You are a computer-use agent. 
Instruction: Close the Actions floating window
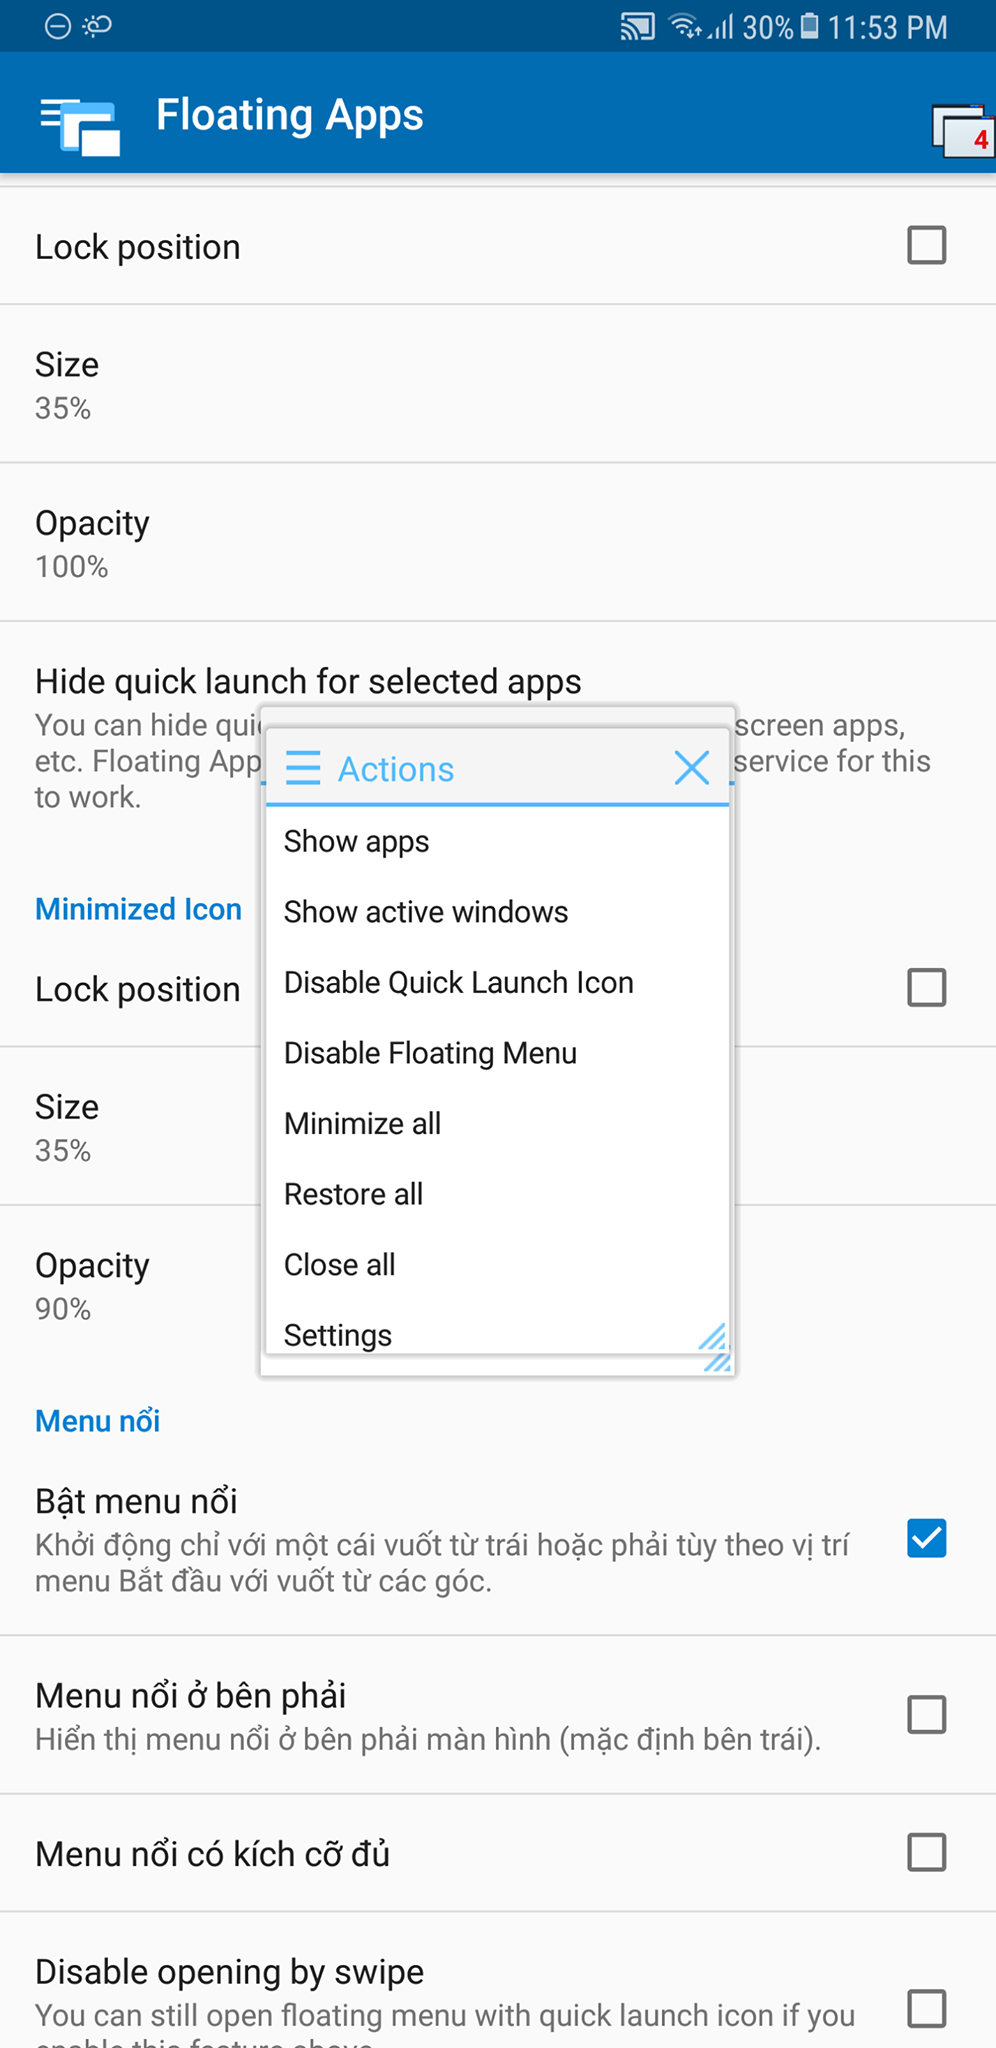tap(691, 768)
